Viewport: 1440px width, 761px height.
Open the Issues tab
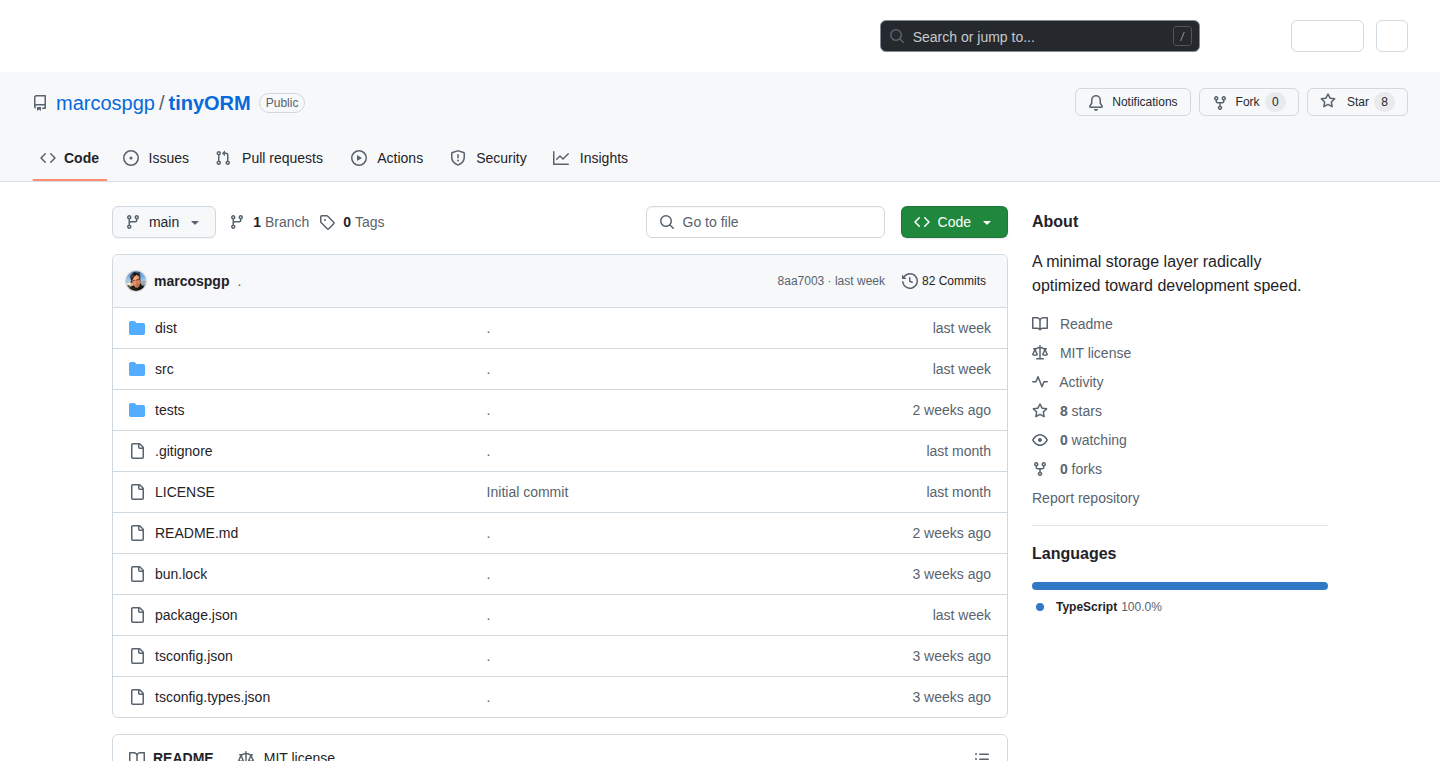click(x=156, y=158)
